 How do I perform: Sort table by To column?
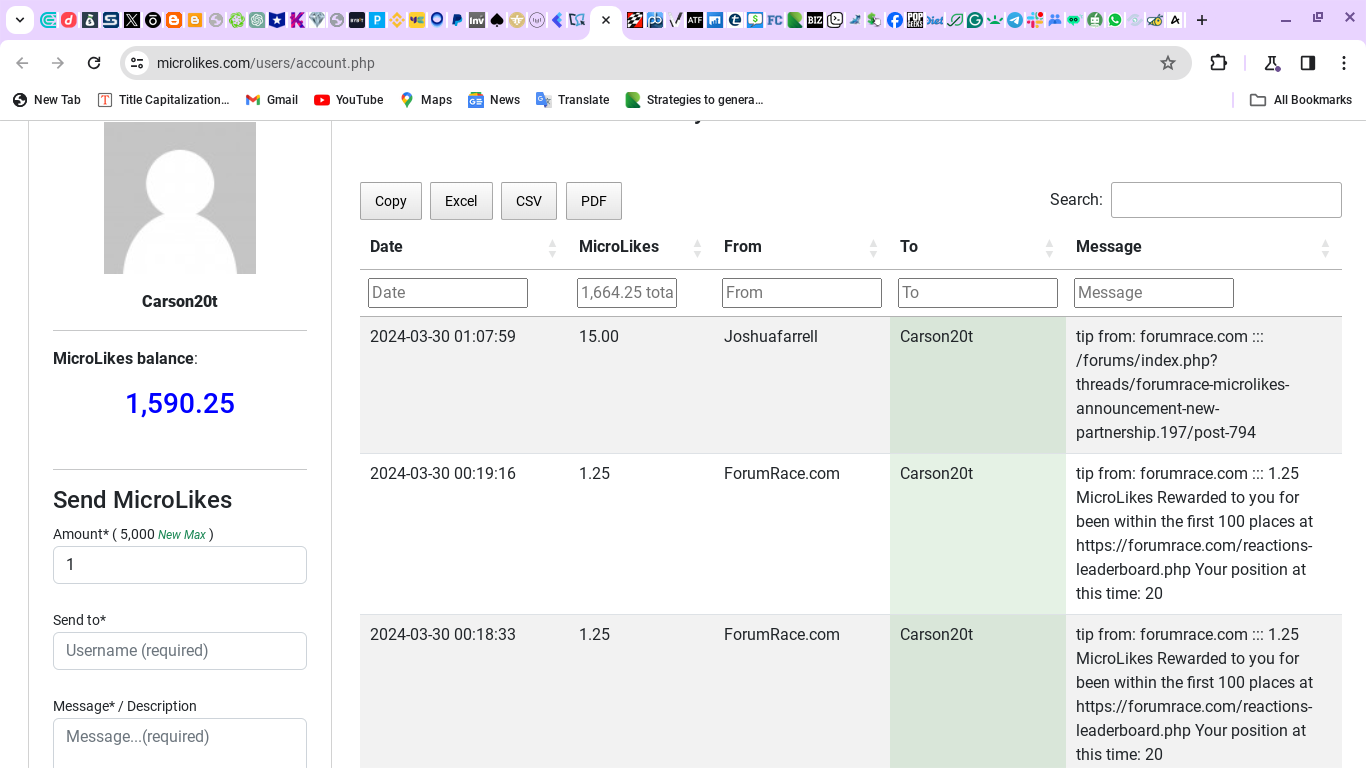point(978,247)
